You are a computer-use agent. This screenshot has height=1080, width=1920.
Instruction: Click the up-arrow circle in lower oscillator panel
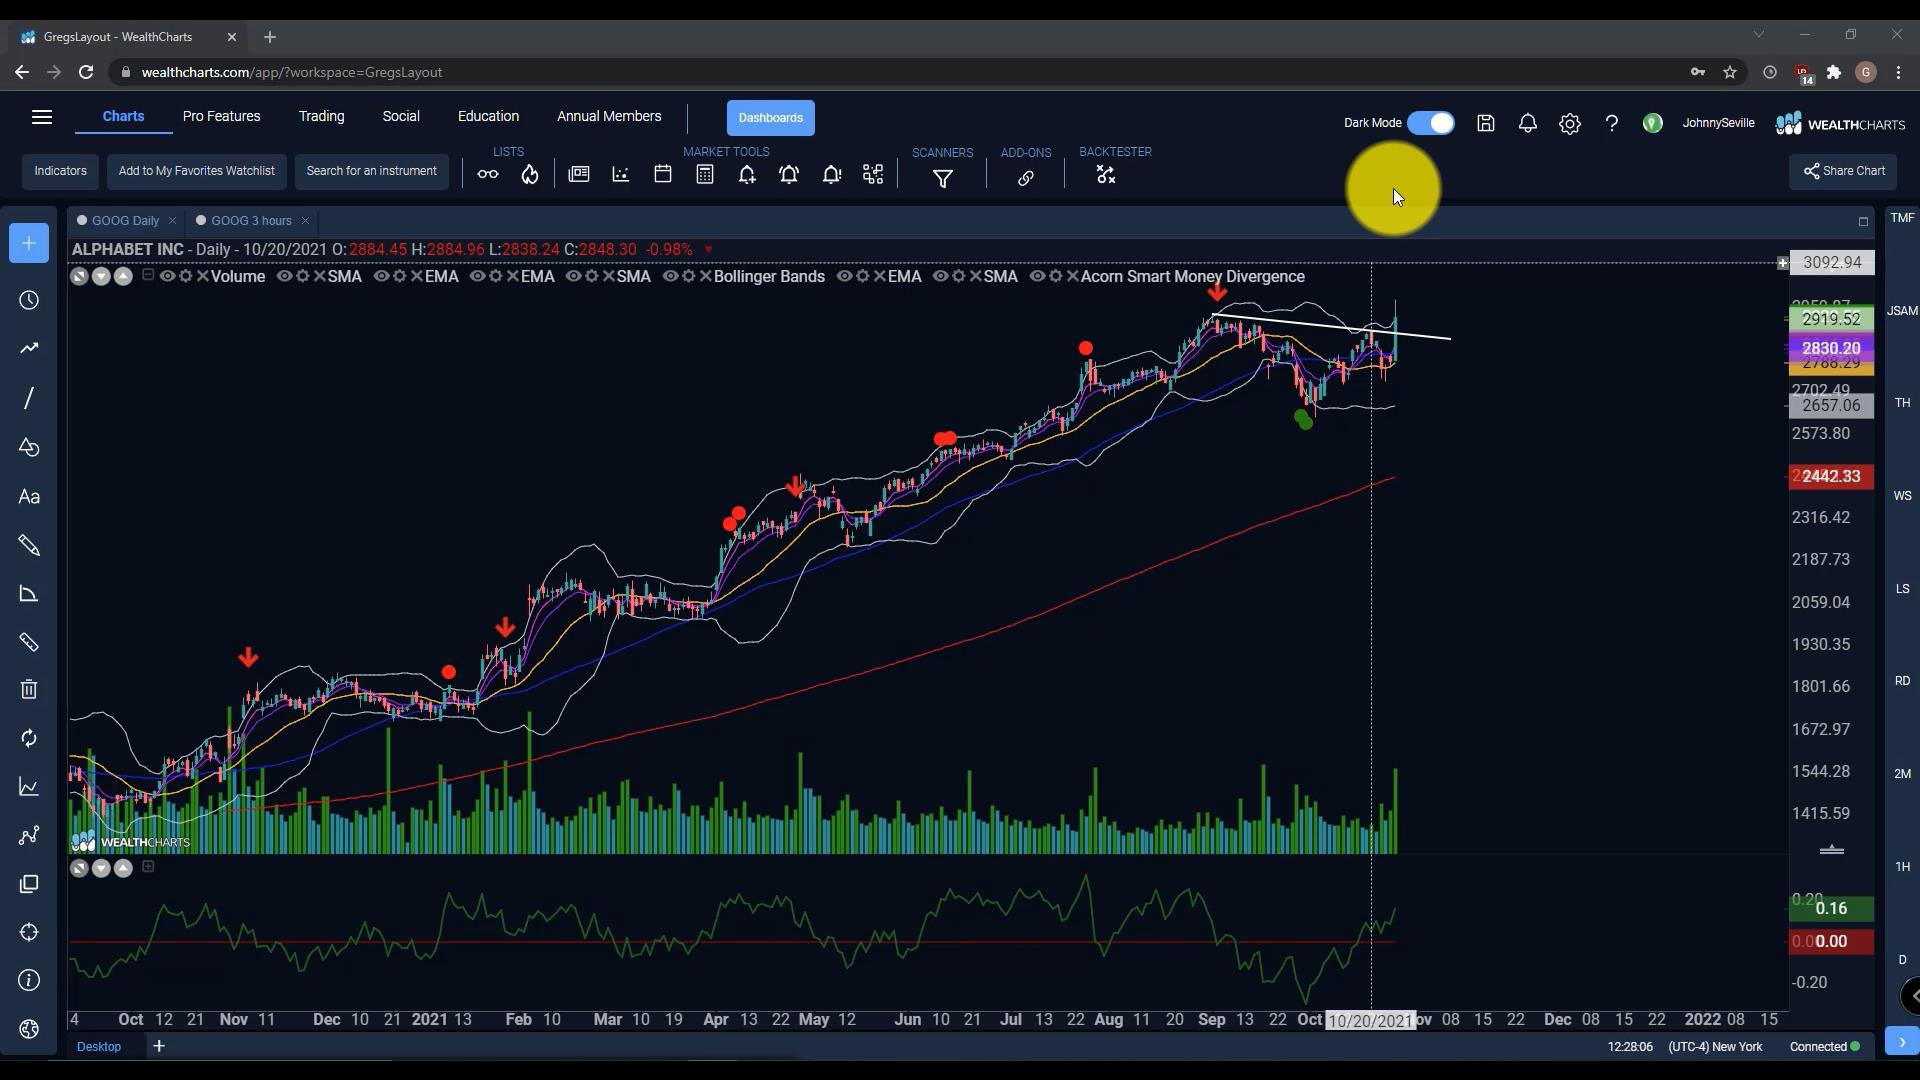[123, 869]
